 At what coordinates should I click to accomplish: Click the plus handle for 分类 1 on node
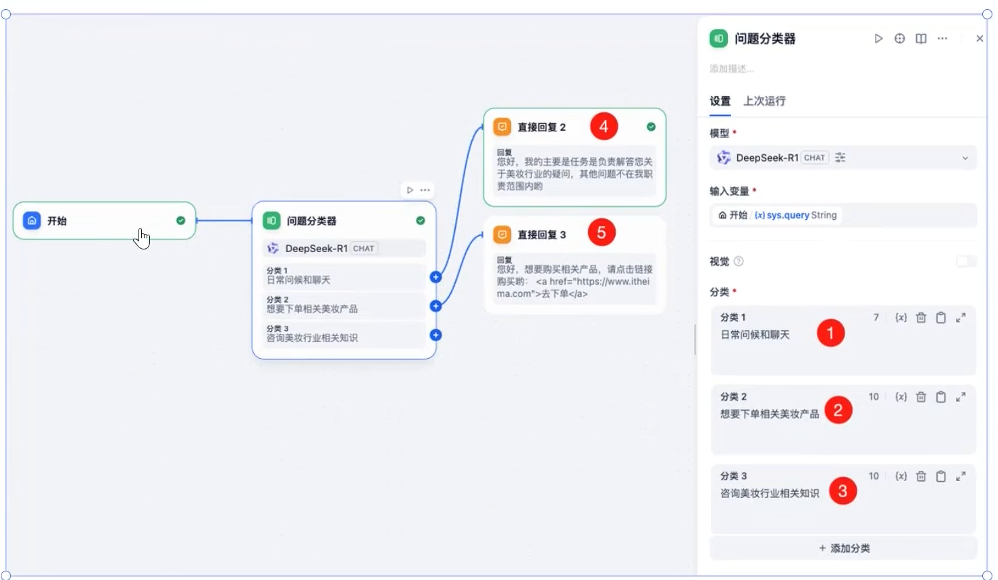pyautogui.click(x=435, y=277)
